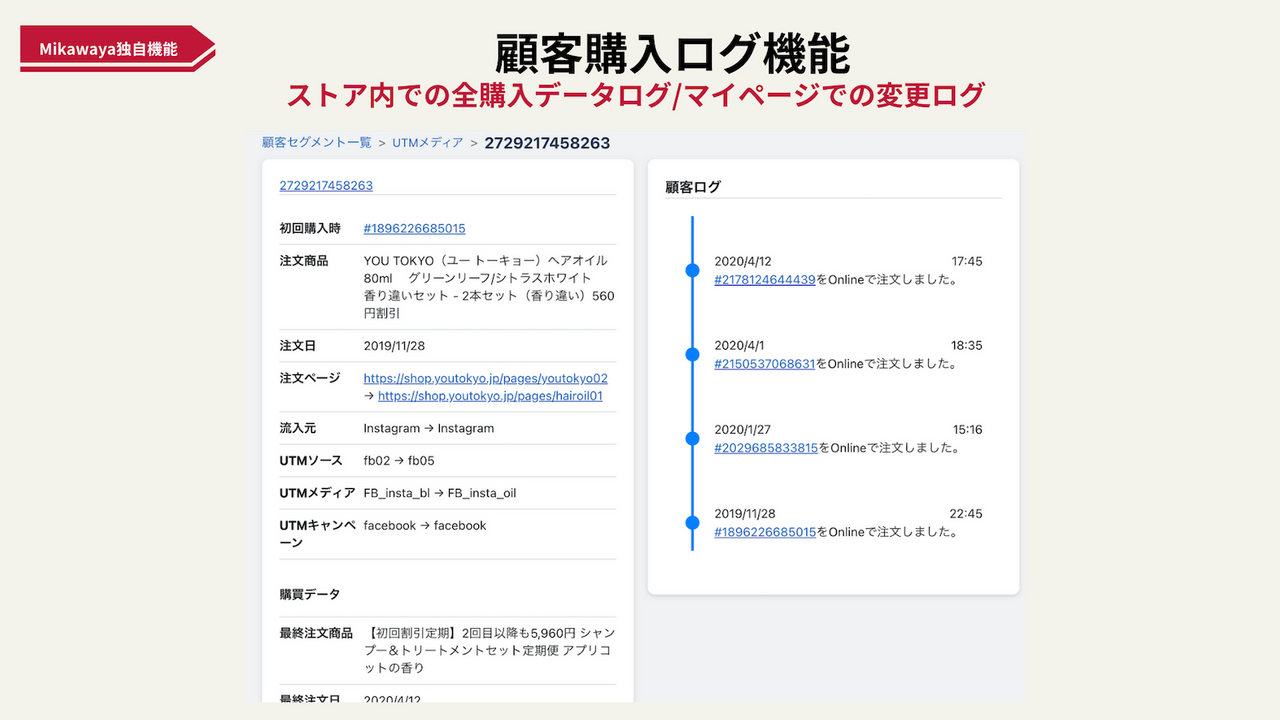Select the 購買データ section header
The height and width of the screenshot is (720, 1280).
point(306,592)
